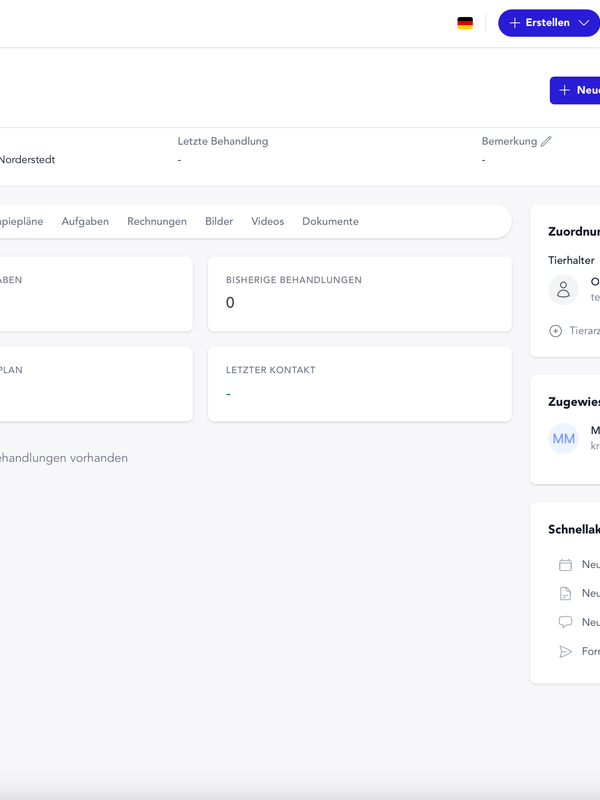Click the paper plane send icon
The width and height of the screenshot is (600, 800).
(565, 652)
